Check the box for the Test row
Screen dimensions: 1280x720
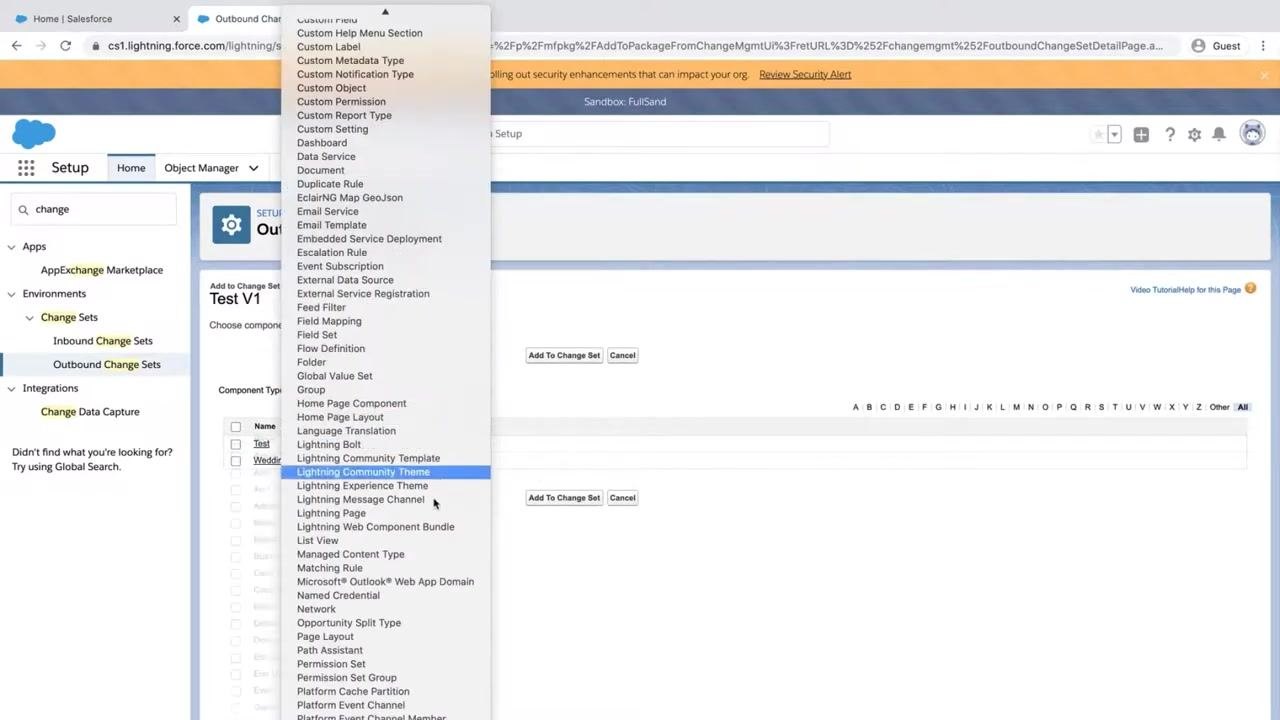pos(235,444)
